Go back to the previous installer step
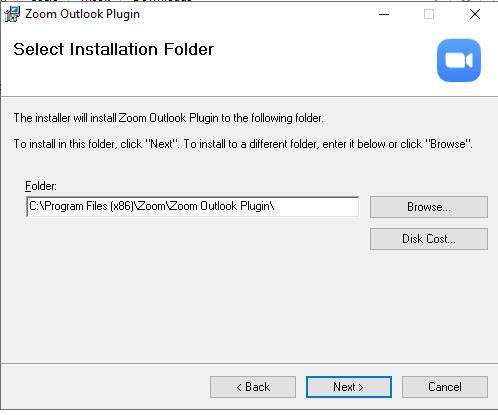 point(253,387)
